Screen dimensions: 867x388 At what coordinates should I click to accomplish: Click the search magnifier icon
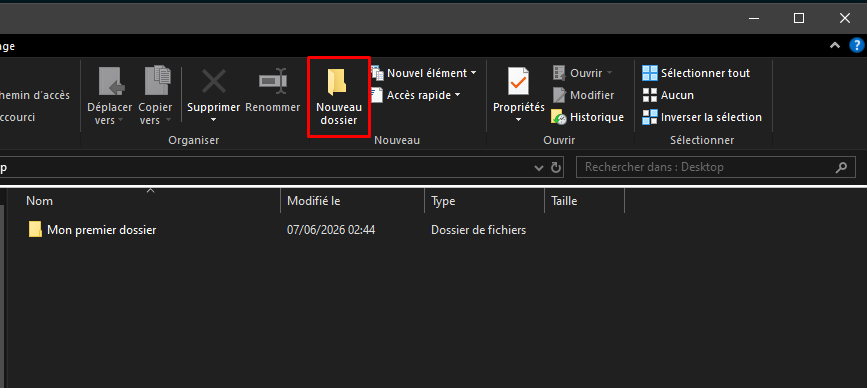[x=842, y=167]
